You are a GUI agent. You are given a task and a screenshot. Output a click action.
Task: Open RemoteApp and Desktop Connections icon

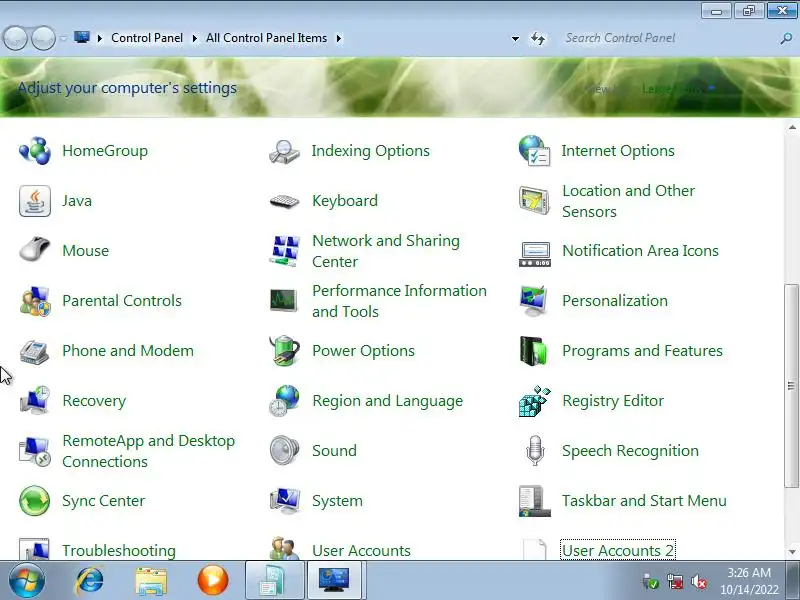coord(35,451)
